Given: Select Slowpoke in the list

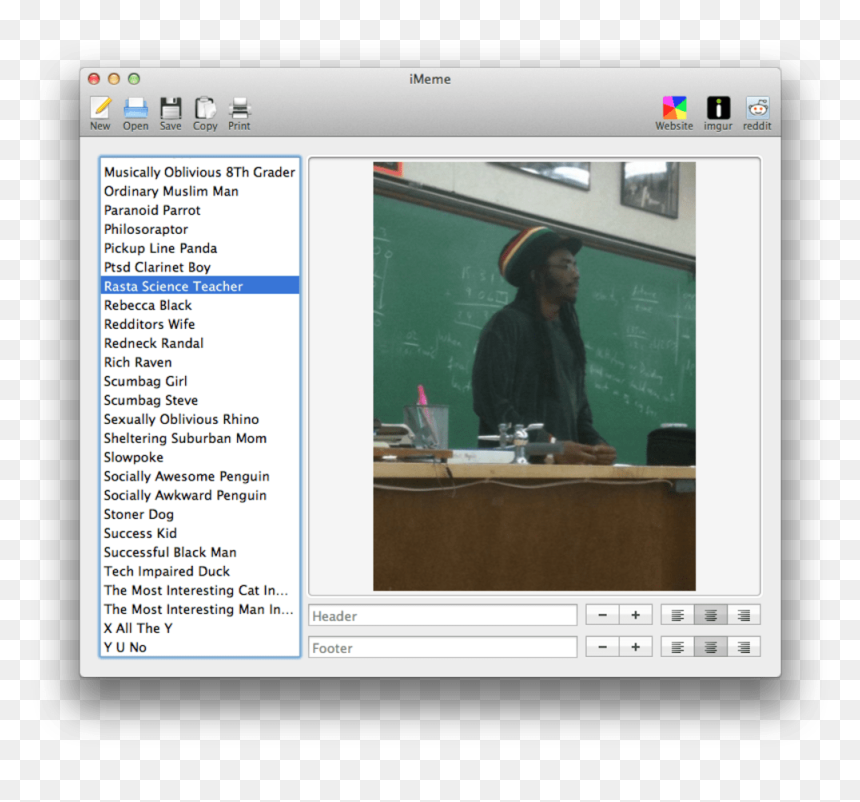Looking at the screenshot, I should point(200,457).
